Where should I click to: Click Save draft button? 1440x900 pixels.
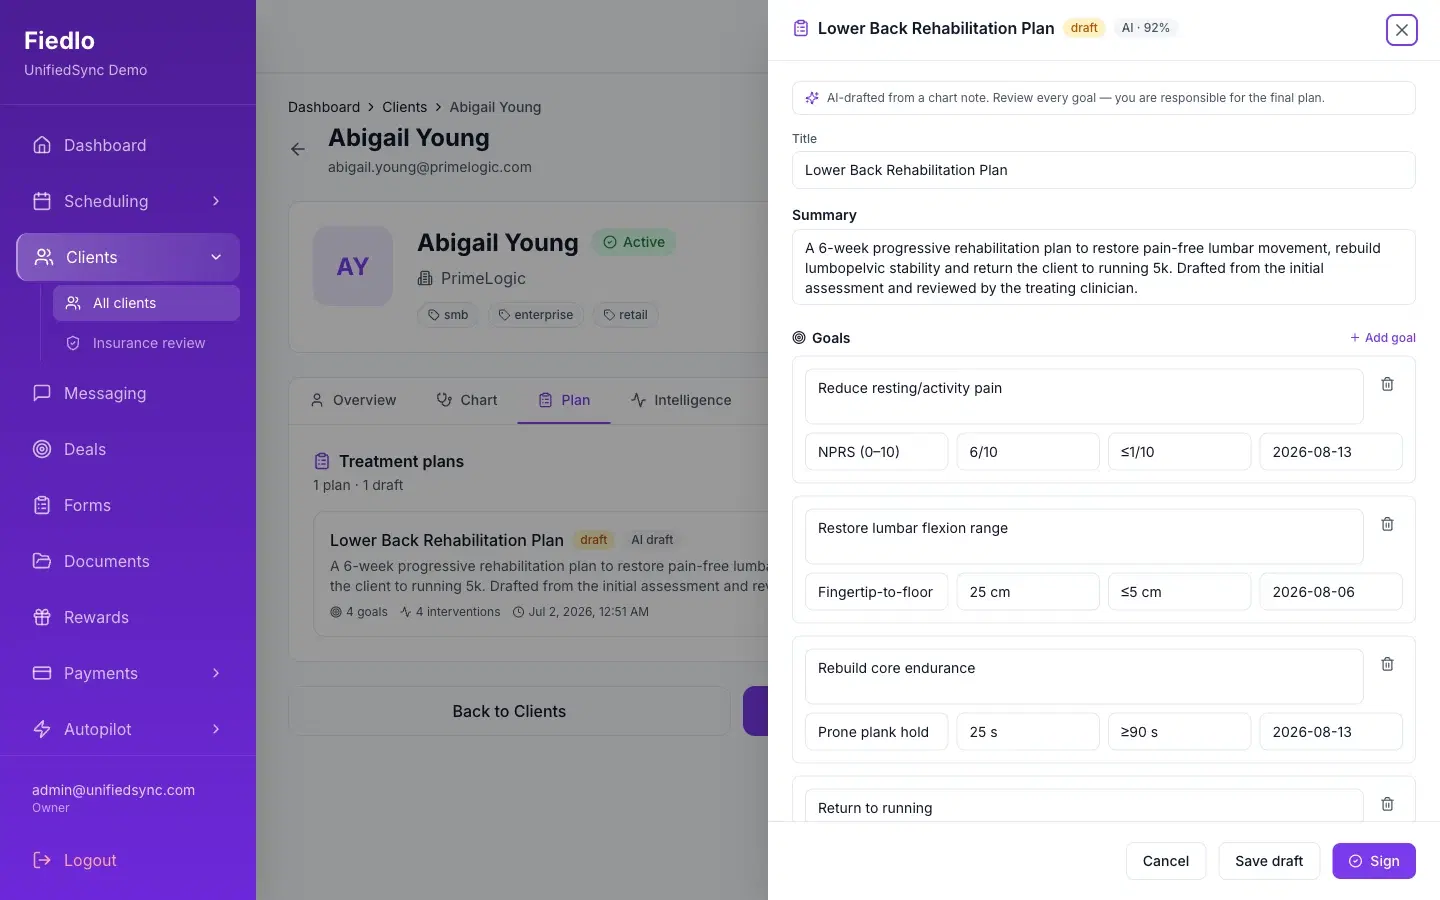[1269, 861]
